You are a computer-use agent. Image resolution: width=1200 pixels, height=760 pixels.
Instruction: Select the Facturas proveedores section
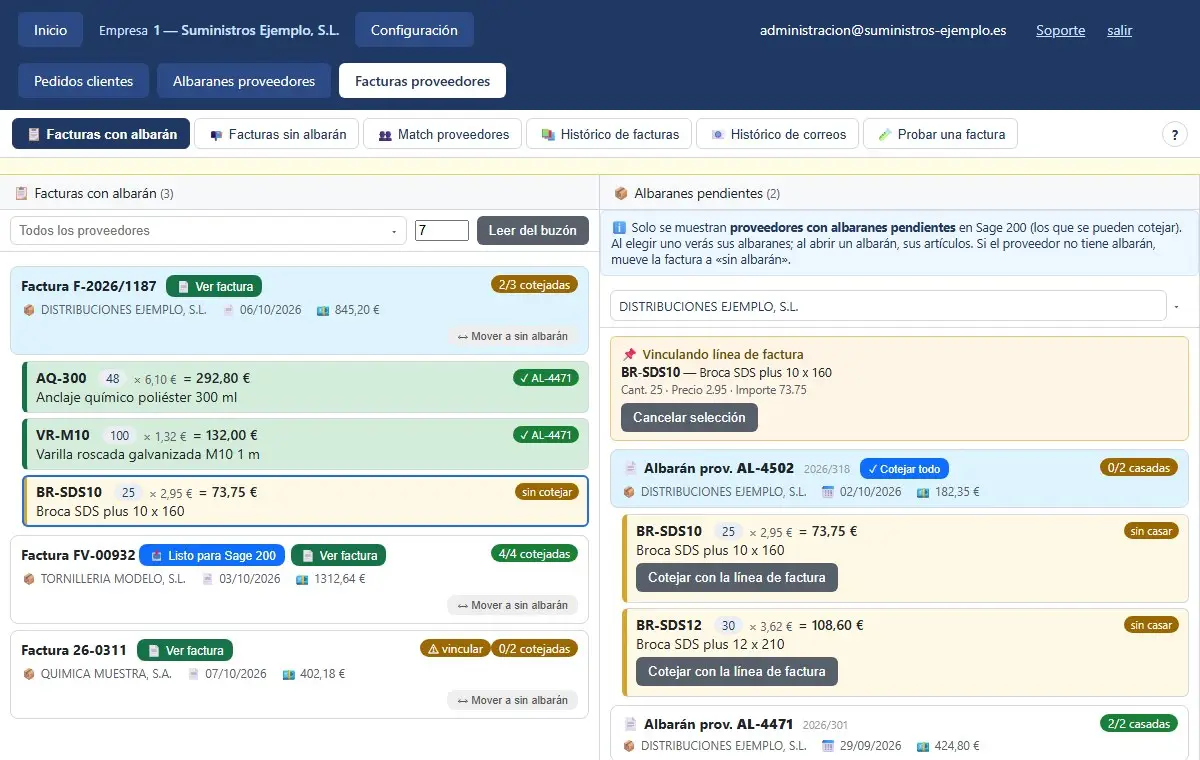422,81
